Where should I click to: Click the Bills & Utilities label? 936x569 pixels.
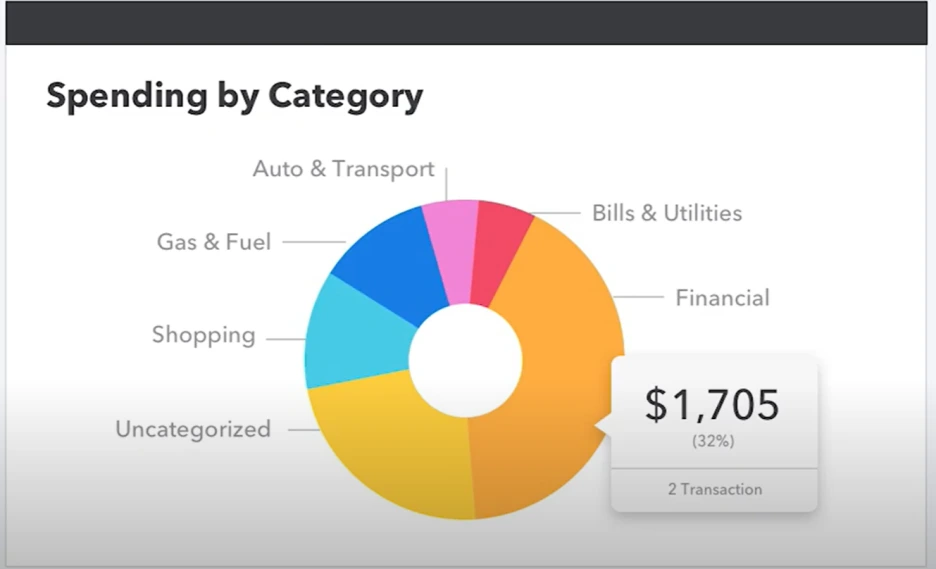[x=667, y=213]
